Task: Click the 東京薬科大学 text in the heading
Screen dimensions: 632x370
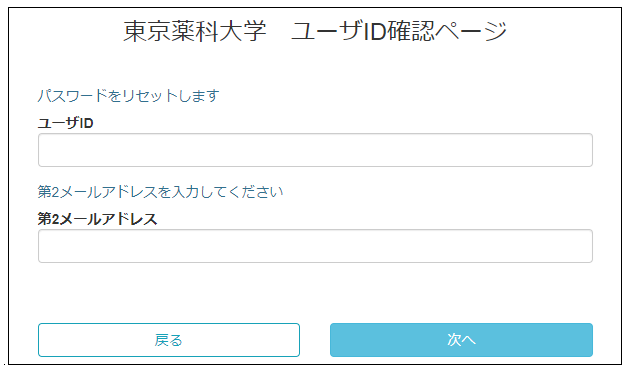Action: click(195, 31)
